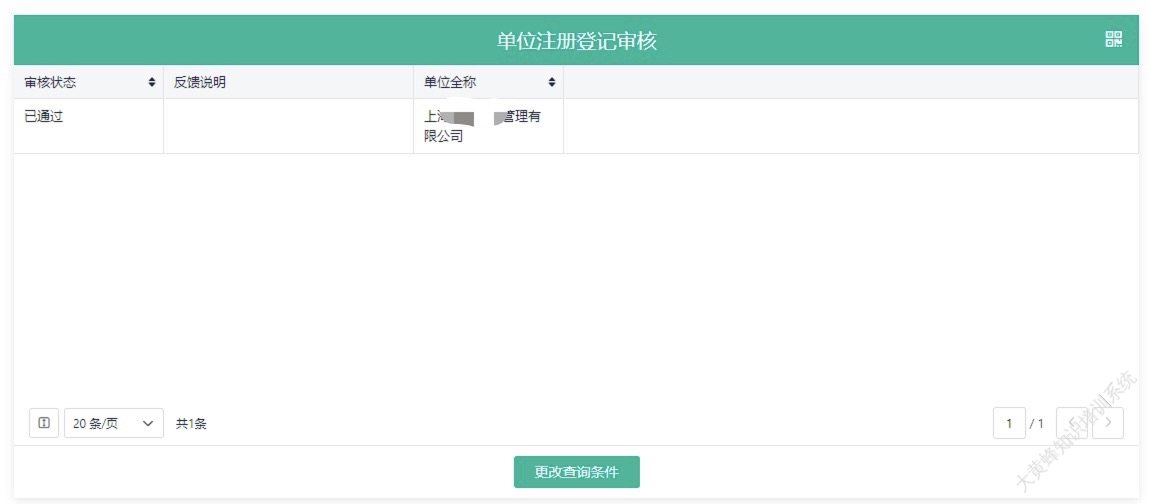This screenshot has height=504, width=1149.
Task: Click the 单位注册登记审核 page title
Action: [576, 40]
